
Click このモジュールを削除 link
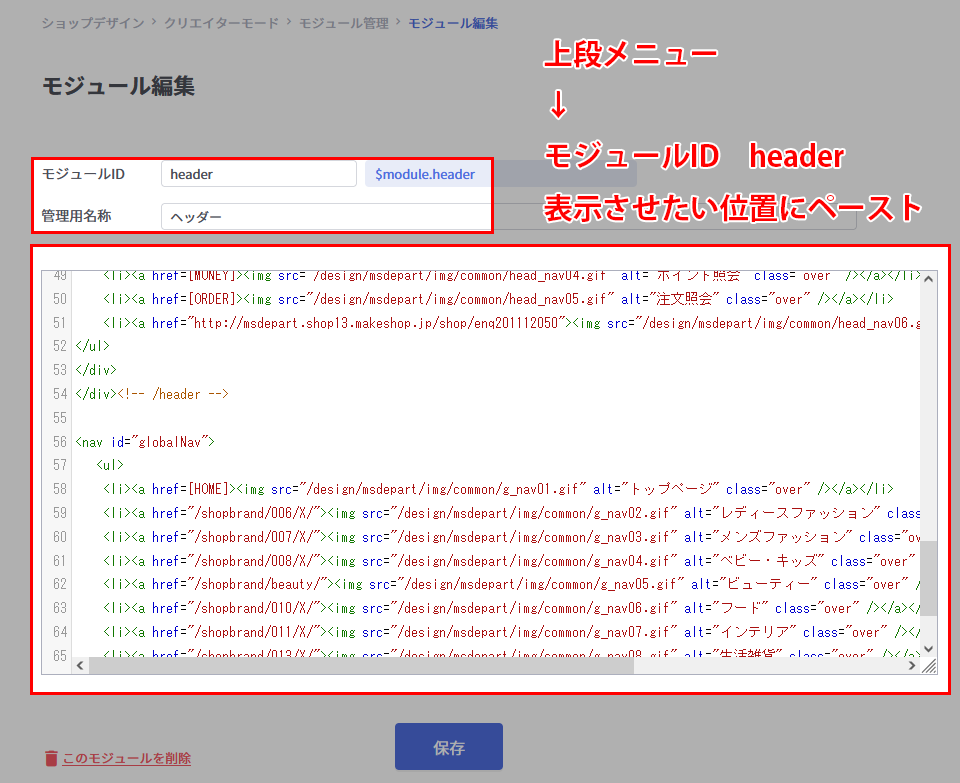coord(127,758)
